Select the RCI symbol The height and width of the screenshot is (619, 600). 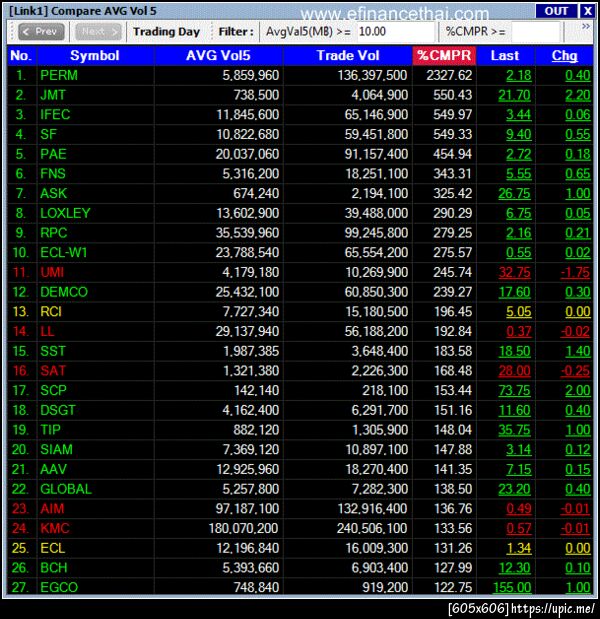(51, 312)
